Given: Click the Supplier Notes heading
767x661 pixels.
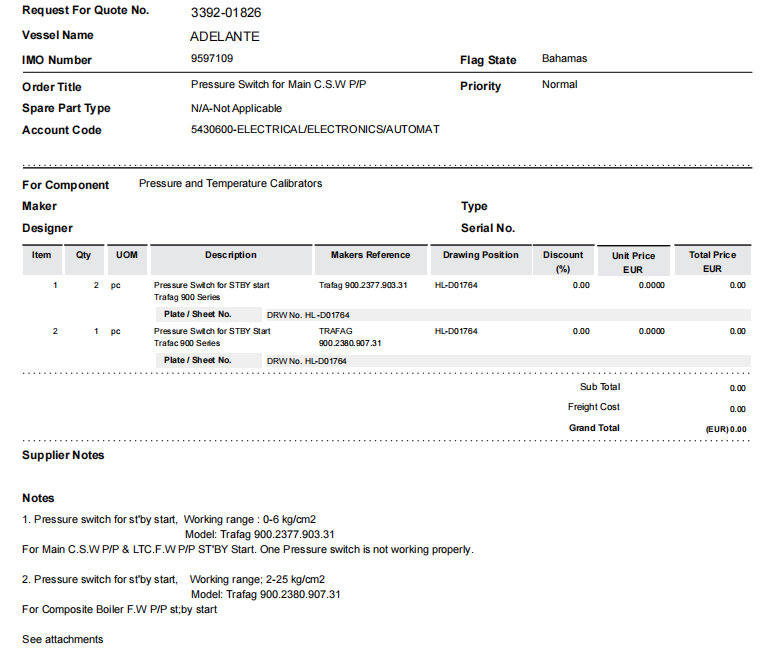Looking at the screenshot, I should [x=63, y=456].
